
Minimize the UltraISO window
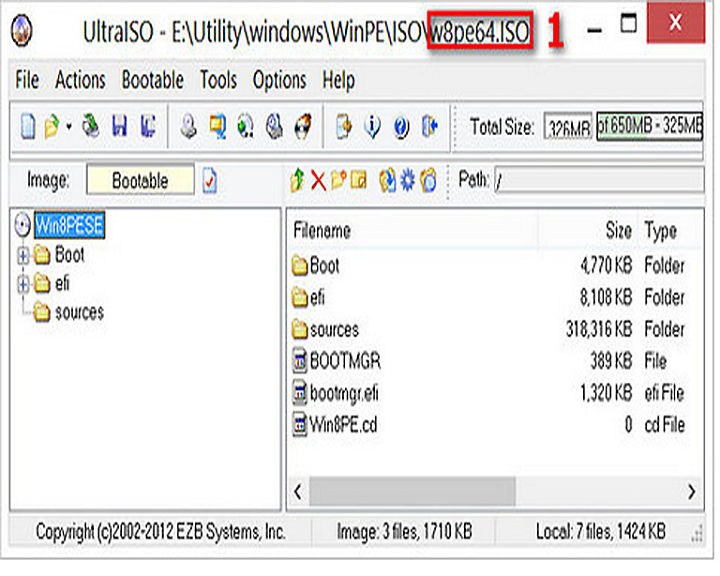pyautogui.click(x=594, y=28)
